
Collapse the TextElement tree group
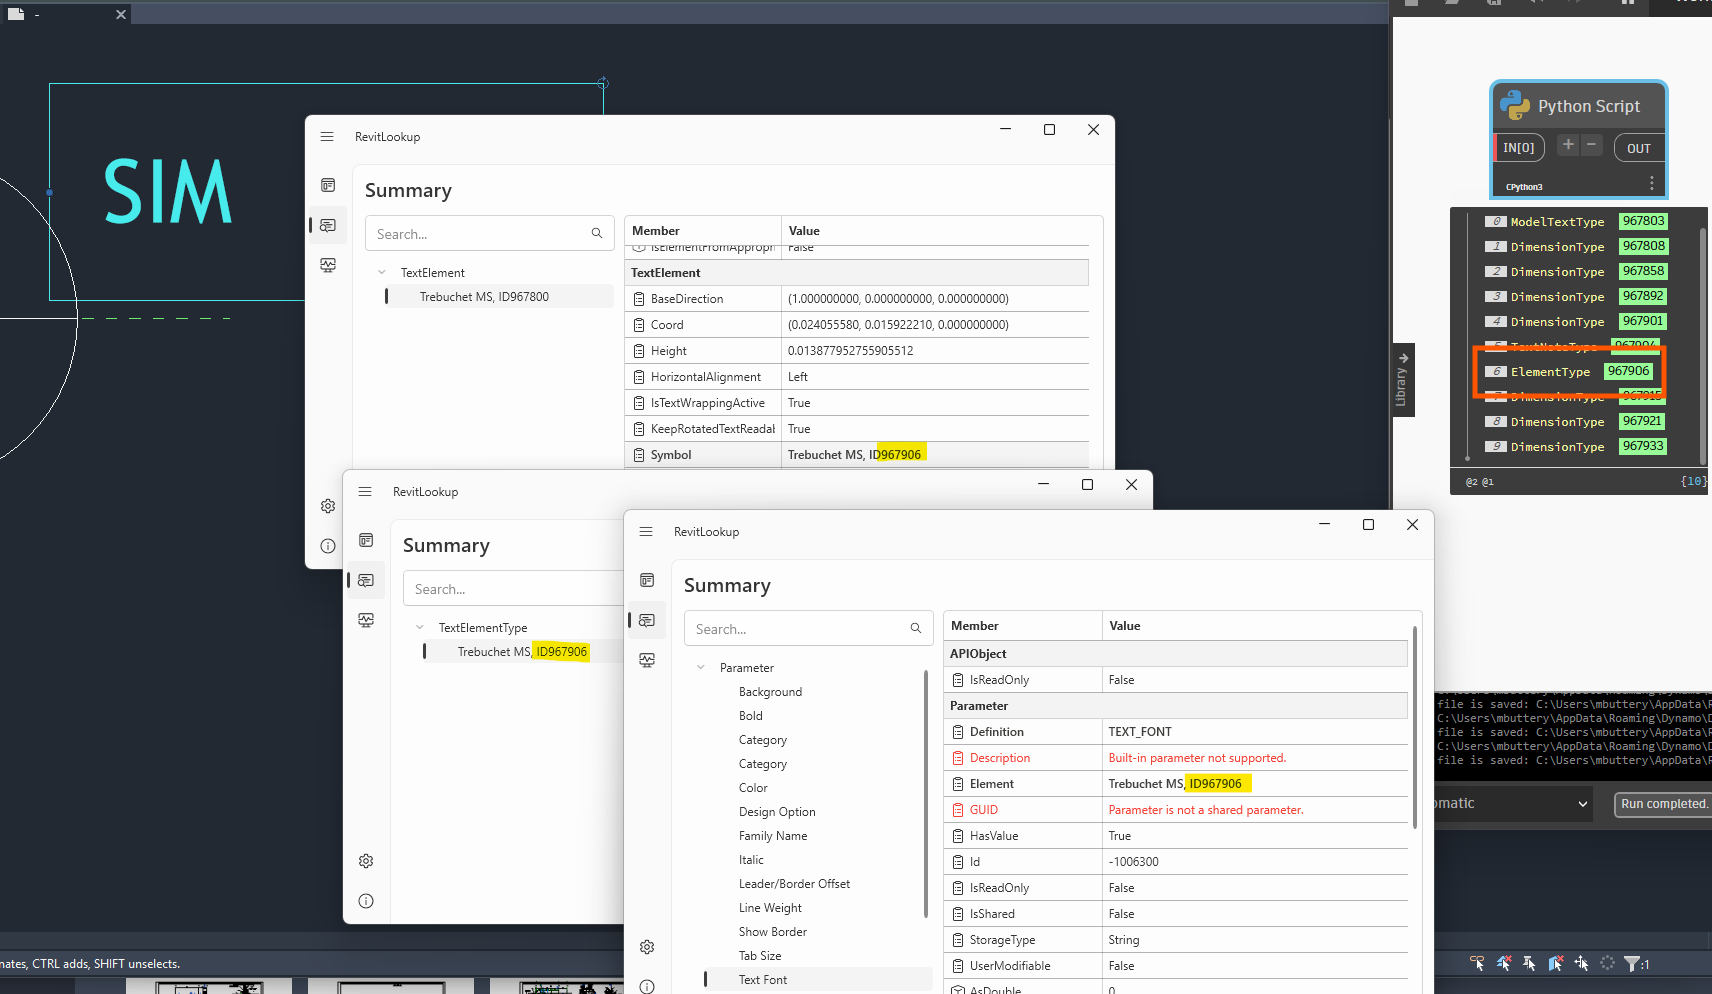382,272
